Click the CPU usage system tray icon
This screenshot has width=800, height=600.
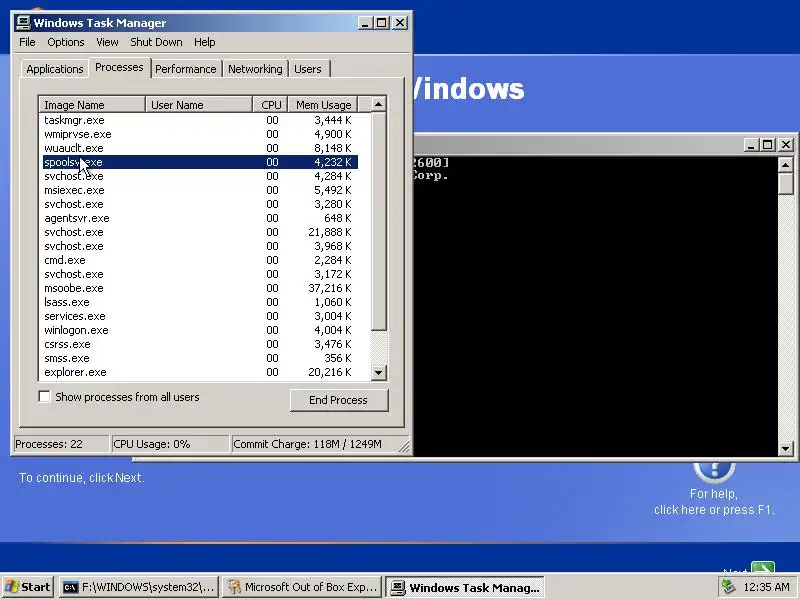tap(729, 587)
